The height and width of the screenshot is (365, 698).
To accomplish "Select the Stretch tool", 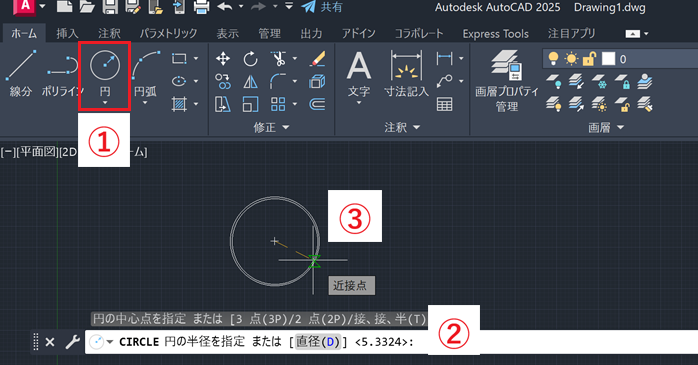I will pos(223,104).
